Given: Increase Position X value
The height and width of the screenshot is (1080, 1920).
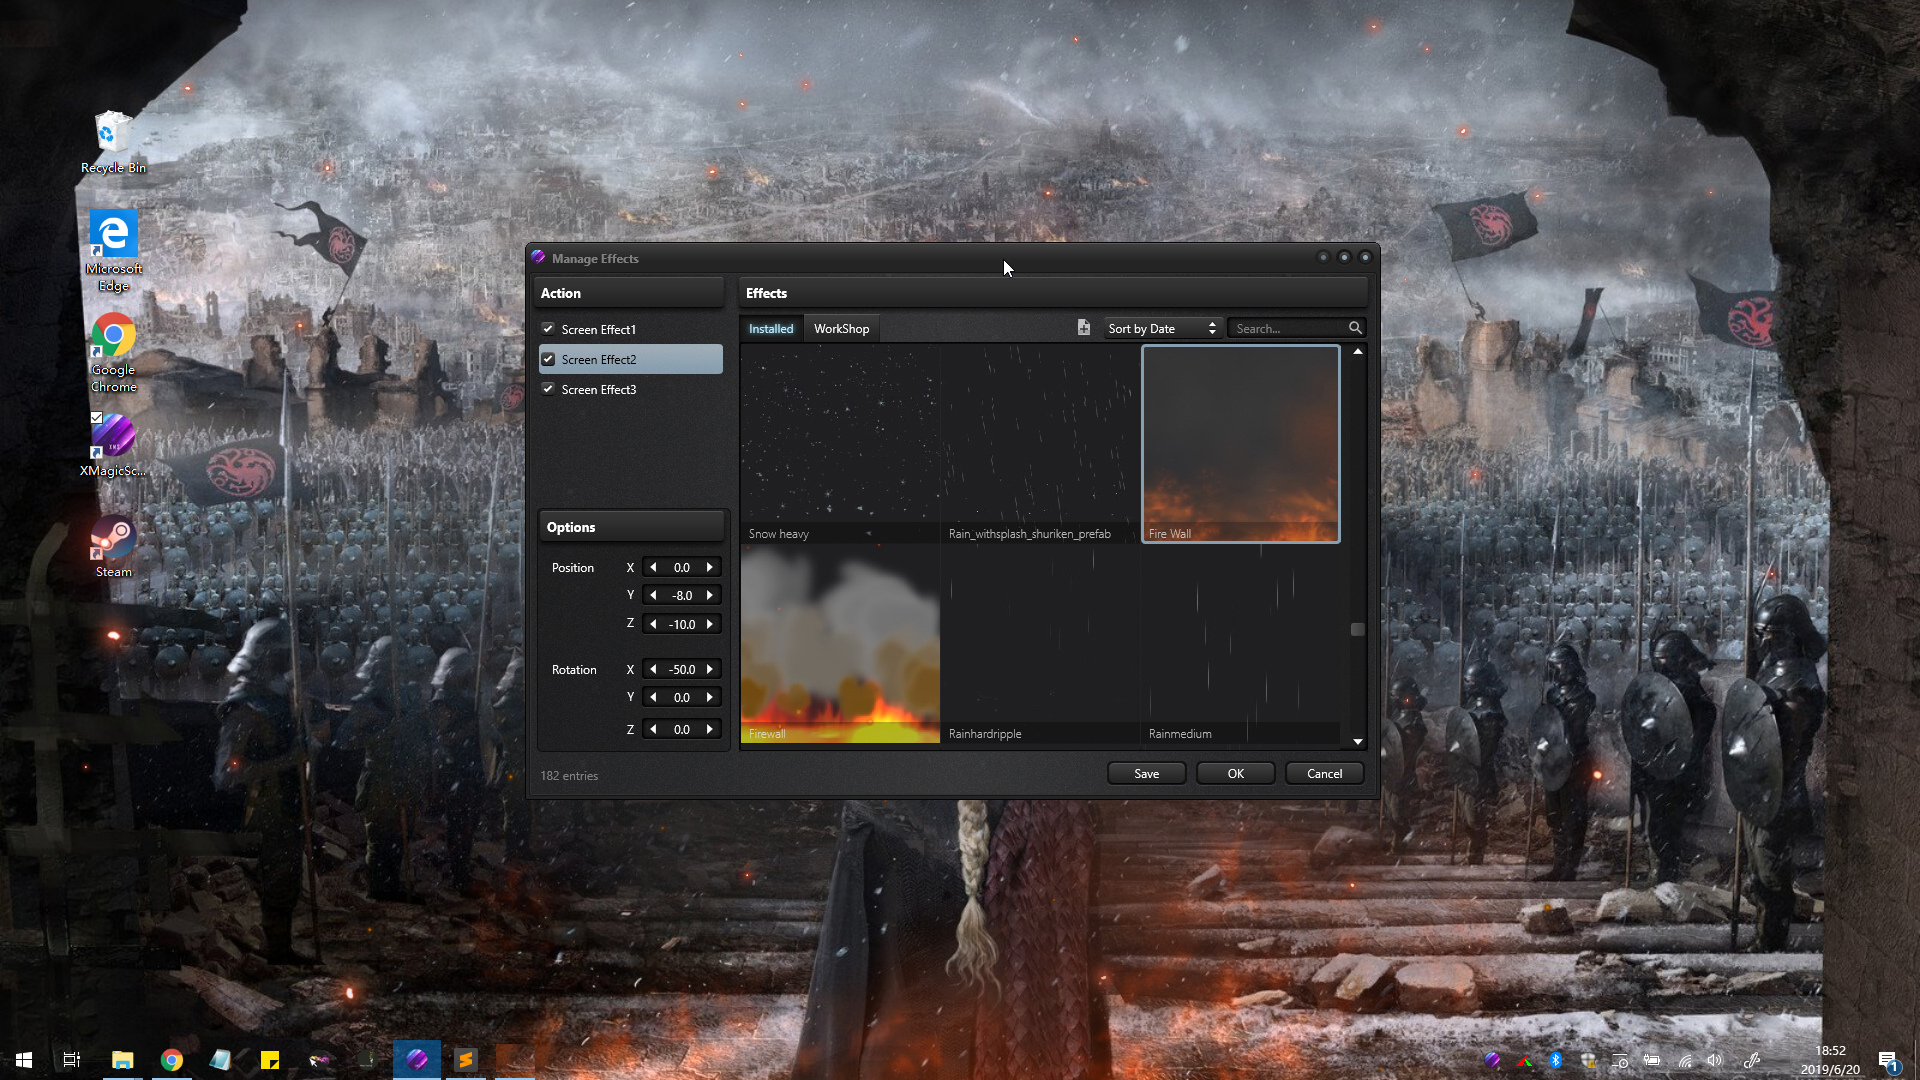Looking at the screenshot, I should pos(710,567).
